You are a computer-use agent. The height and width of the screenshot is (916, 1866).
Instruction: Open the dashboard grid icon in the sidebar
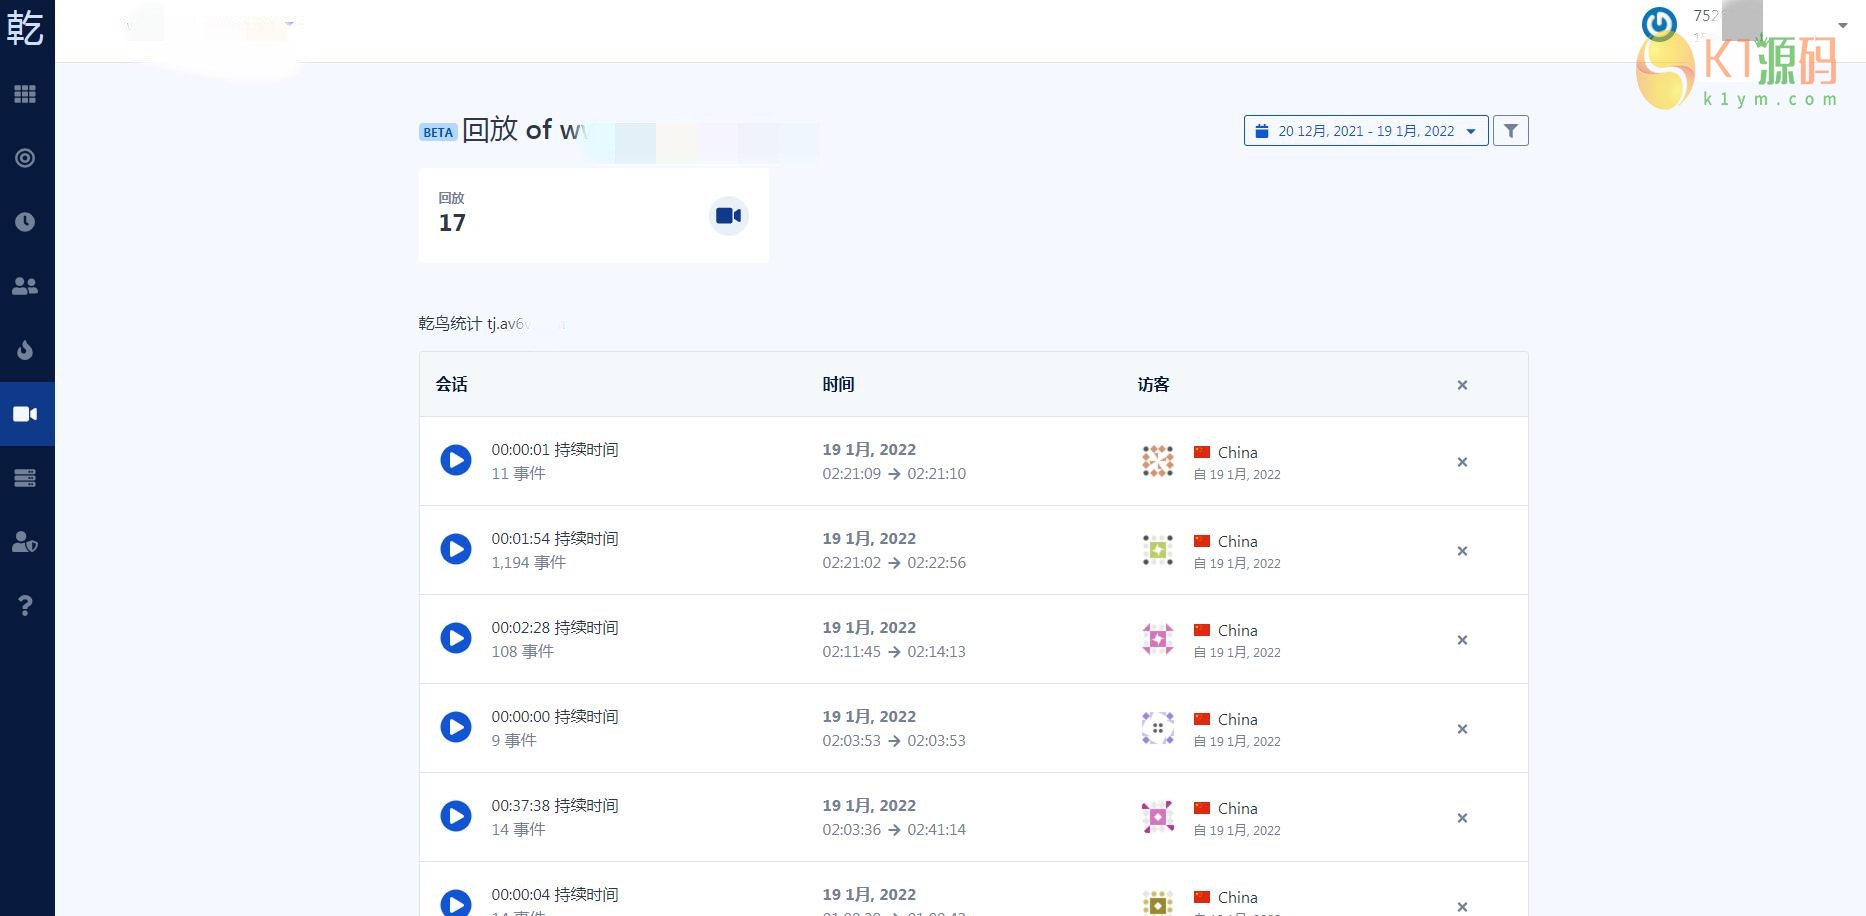[x=25, y=94]
